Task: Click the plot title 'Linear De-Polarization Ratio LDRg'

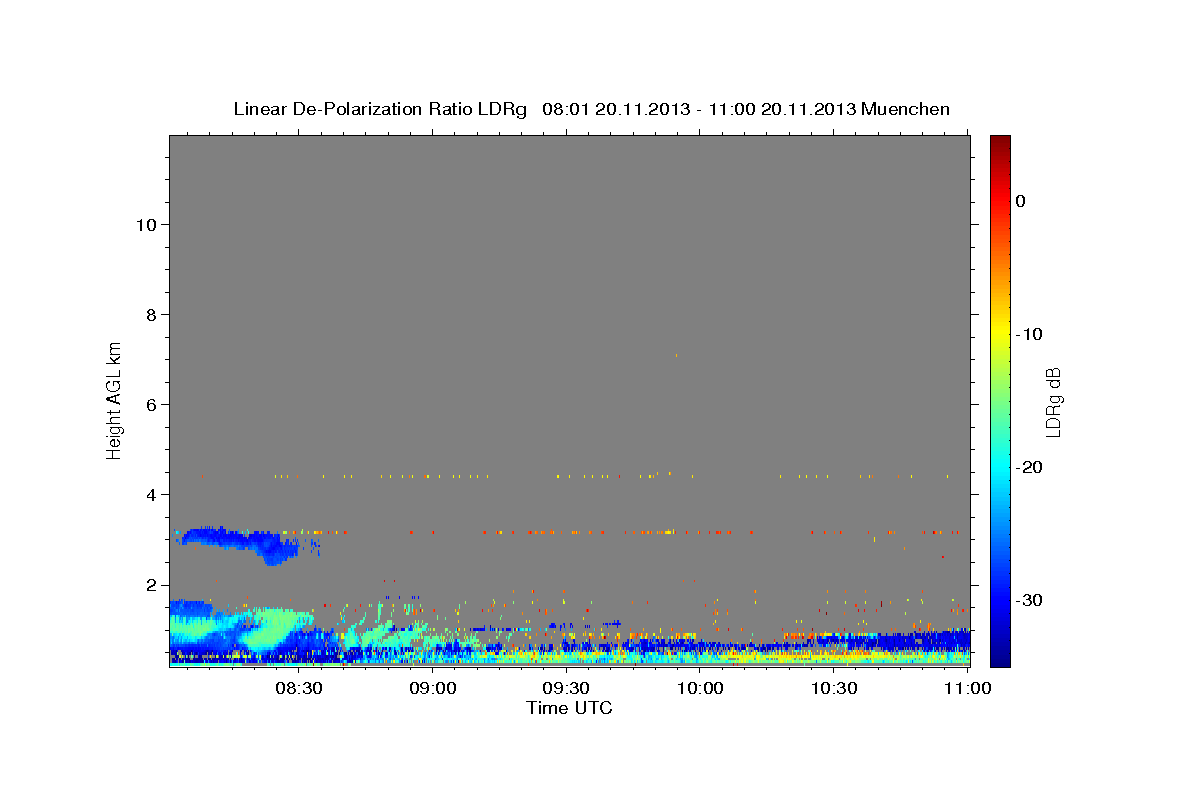Action: (x=380, y=109)
